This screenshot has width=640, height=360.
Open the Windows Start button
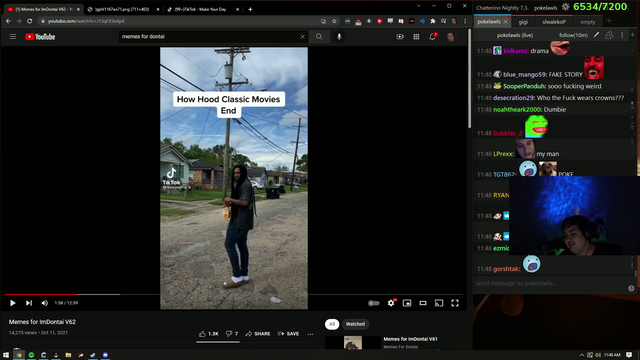(x=6, y=355)
